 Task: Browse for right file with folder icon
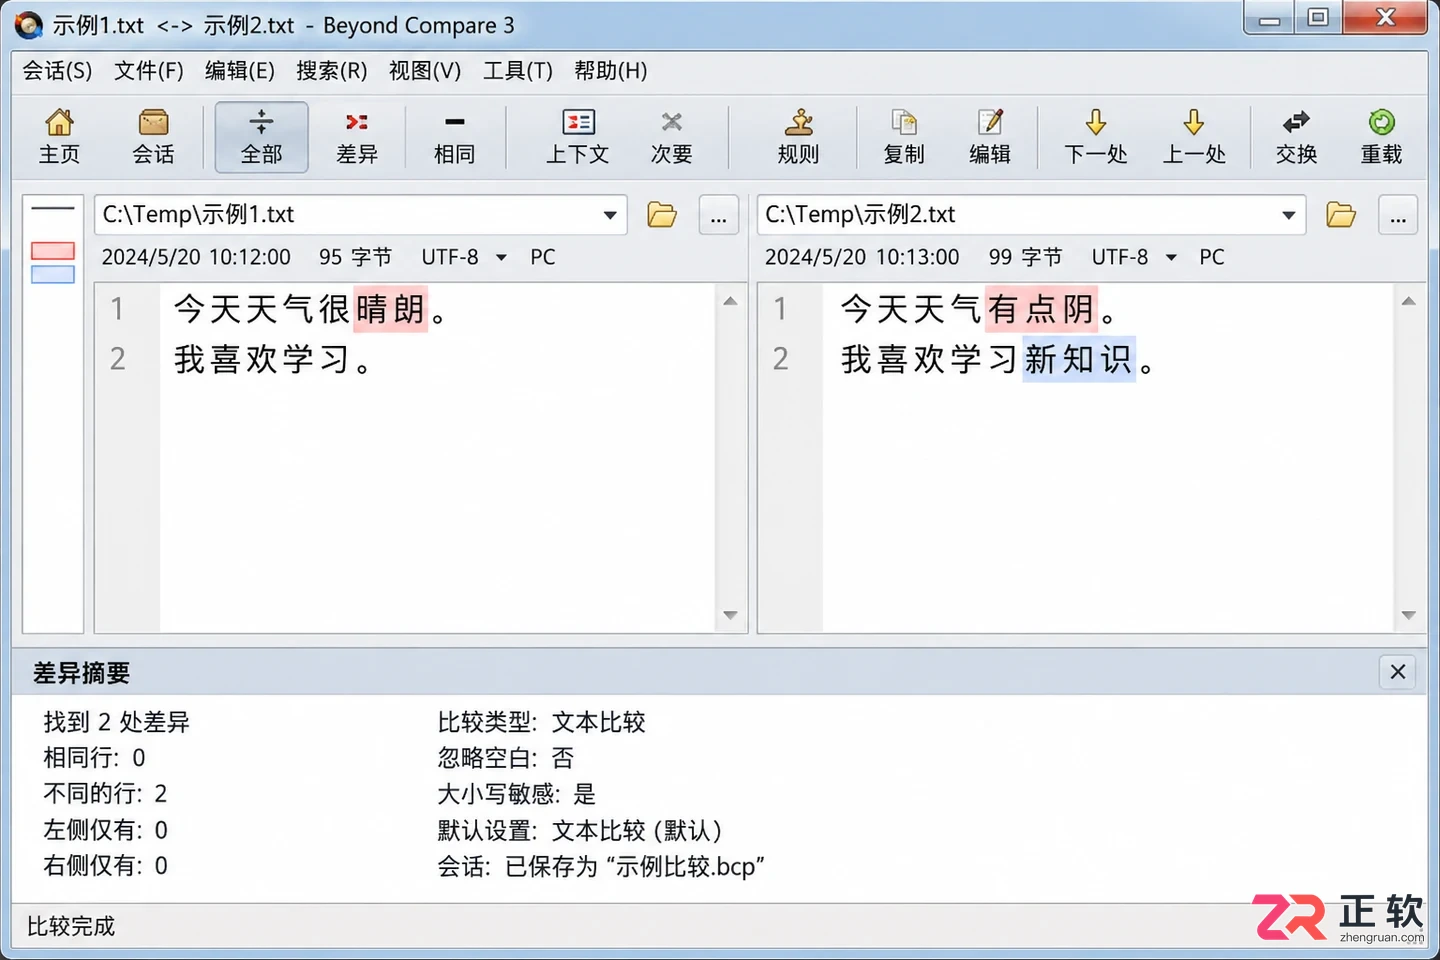(x=1341, y=215)
